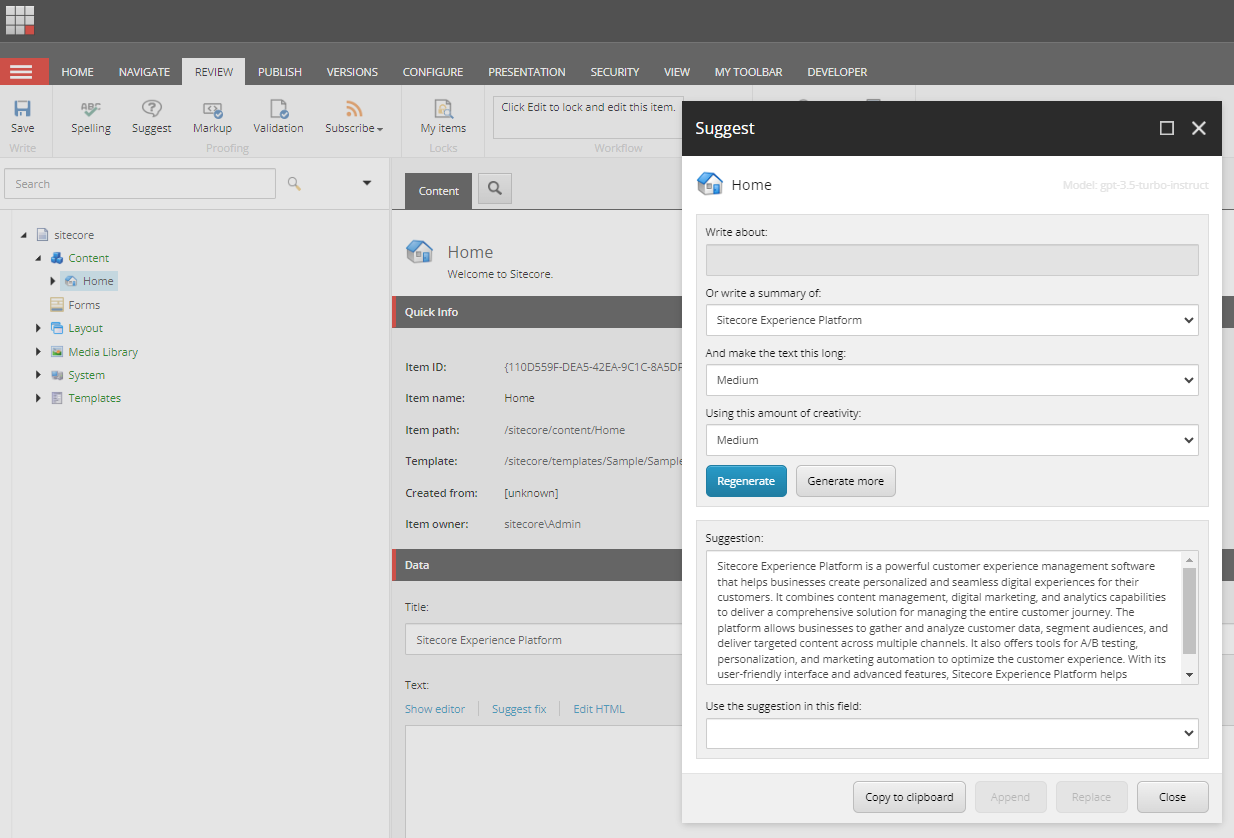Click the Suggestion text area
This screenshot has height=838, width=1234.
click(944, 618)
